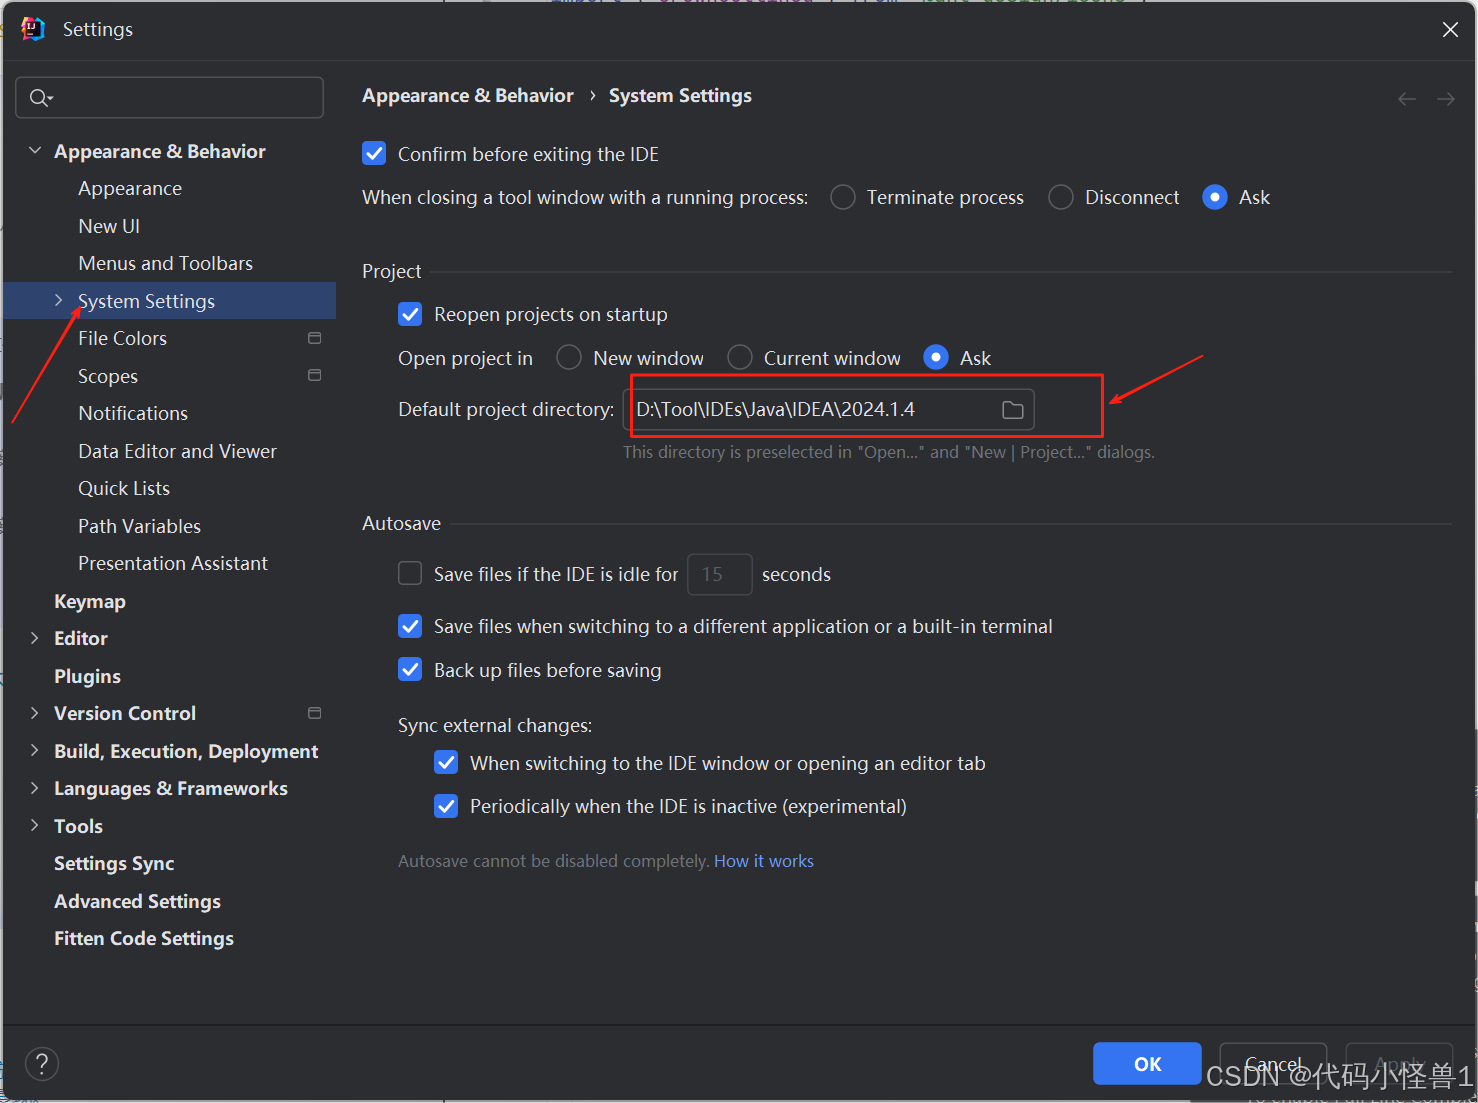The width and height of the screenshot is (1478, 1103).
Task: Toggle Back up files before saving
Action: click(410, 669)
